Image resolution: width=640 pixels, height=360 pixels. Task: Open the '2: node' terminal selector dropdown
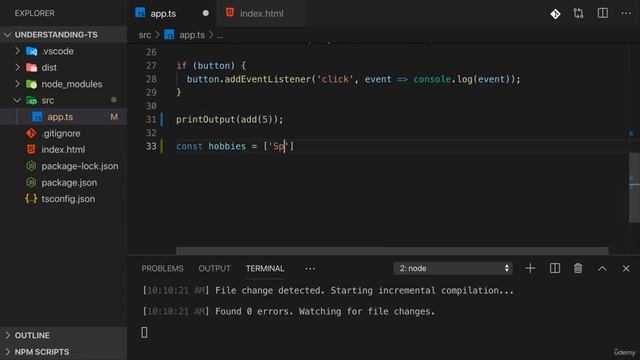(x=453, y=268)
